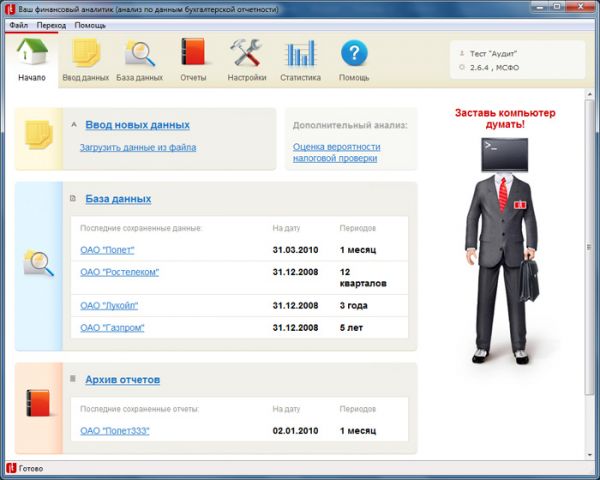Open the Помощь menu bar item
Image resolution: width=600 pixels, height=480 pixels.
point(90,25)
